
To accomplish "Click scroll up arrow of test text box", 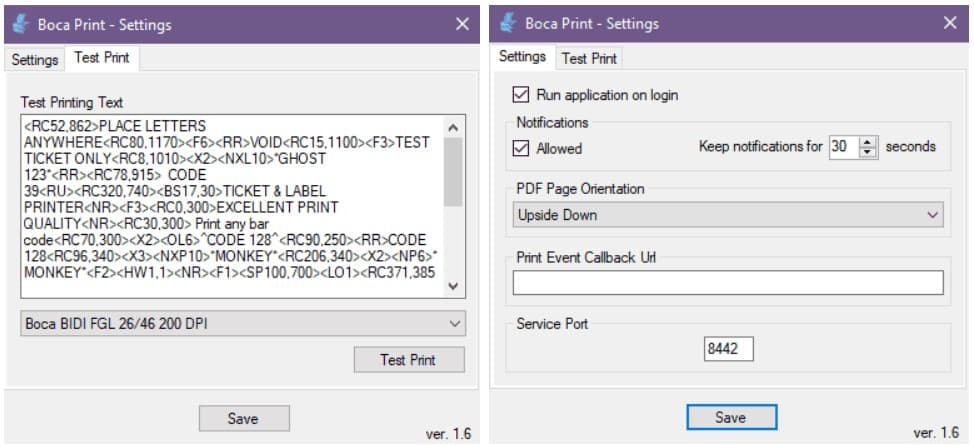I will (453, 127).
